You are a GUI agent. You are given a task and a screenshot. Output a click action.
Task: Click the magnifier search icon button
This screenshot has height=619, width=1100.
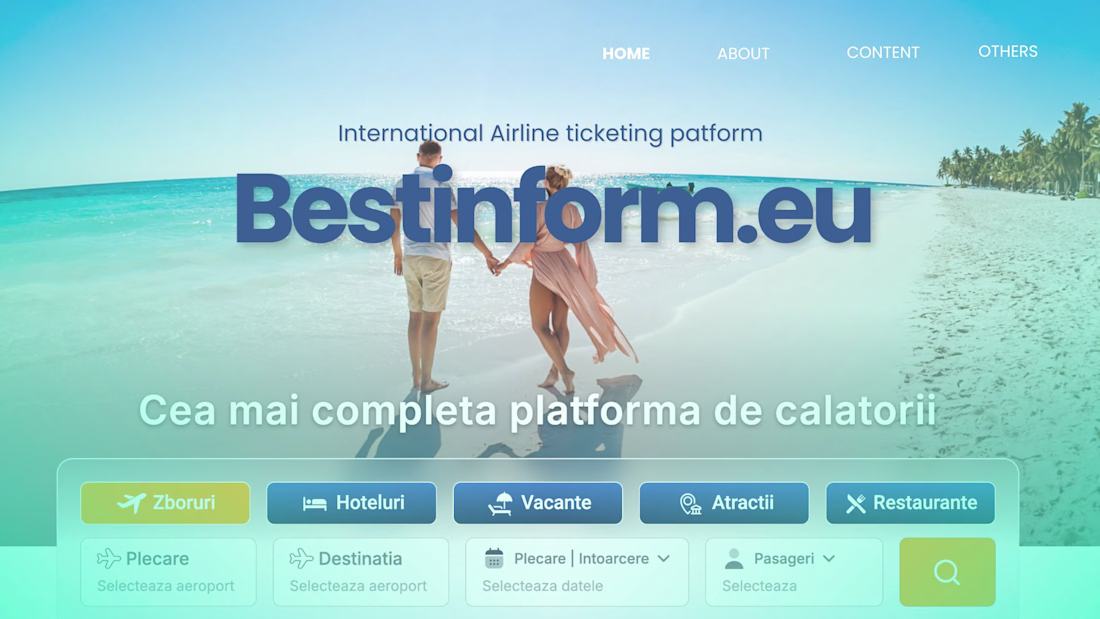point(947,572)
